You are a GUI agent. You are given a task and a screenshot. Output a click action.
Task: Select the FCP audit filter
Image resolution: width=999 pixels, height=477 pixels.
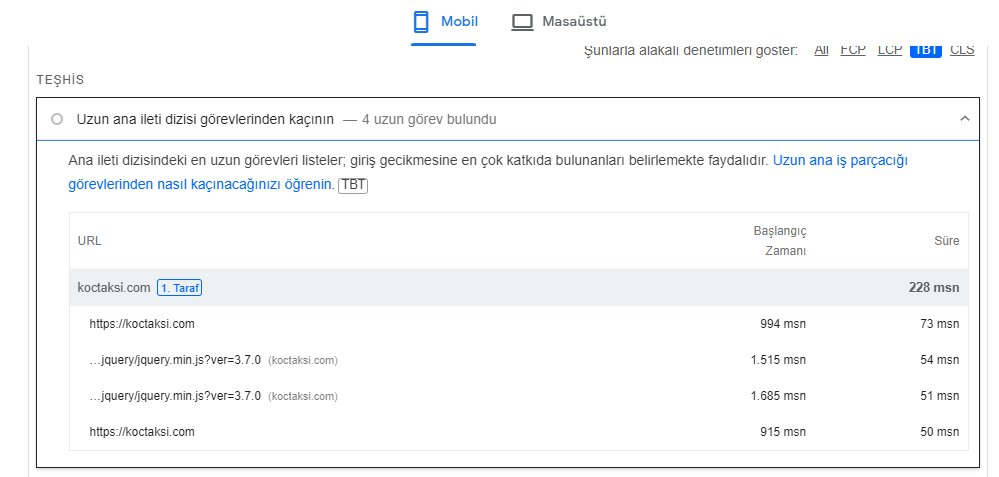[x=852, y=50]
